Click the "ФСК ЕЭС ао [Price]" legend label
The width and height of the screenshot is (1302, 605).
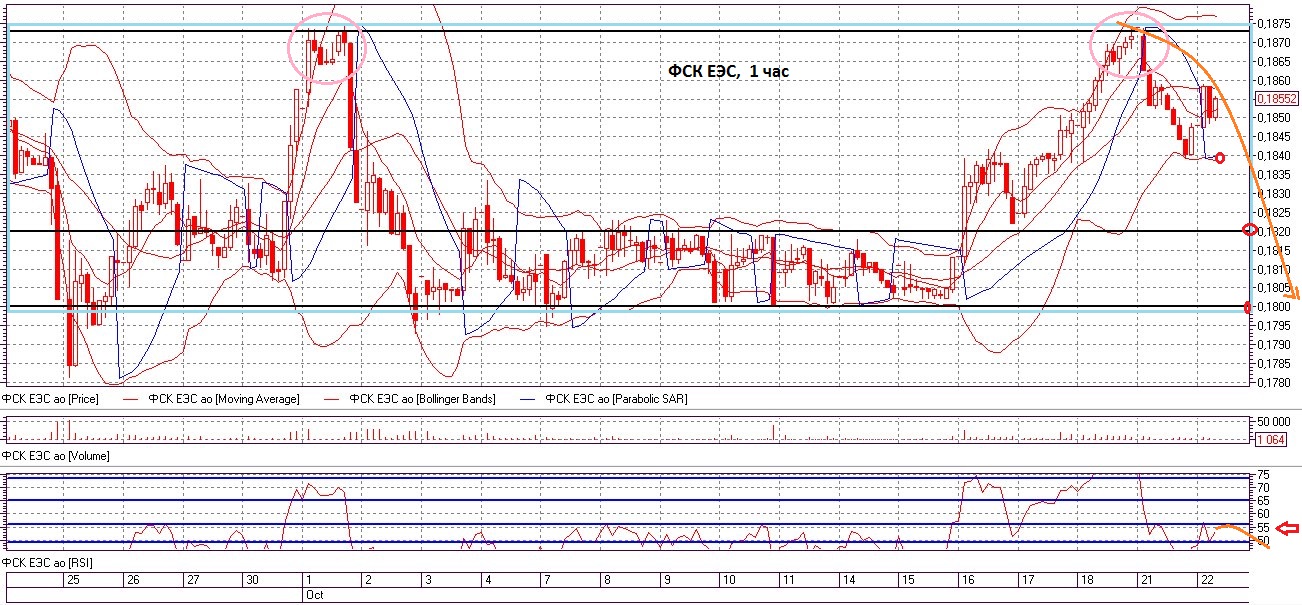click(x=51, y=398)
